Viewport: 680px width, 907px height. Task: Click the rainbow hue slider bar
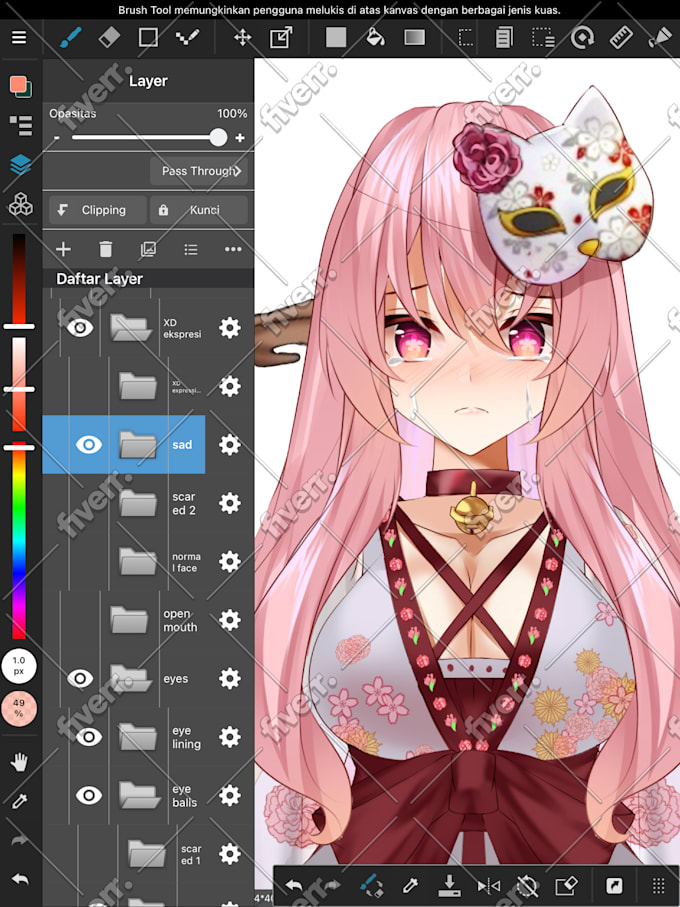[19, 540]
